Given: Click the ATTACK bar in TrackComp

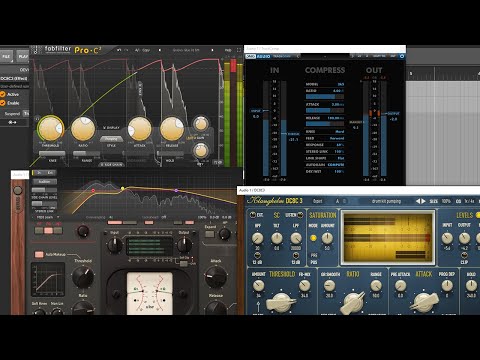Looking at the screenshot, I should [x=325, y=110].
